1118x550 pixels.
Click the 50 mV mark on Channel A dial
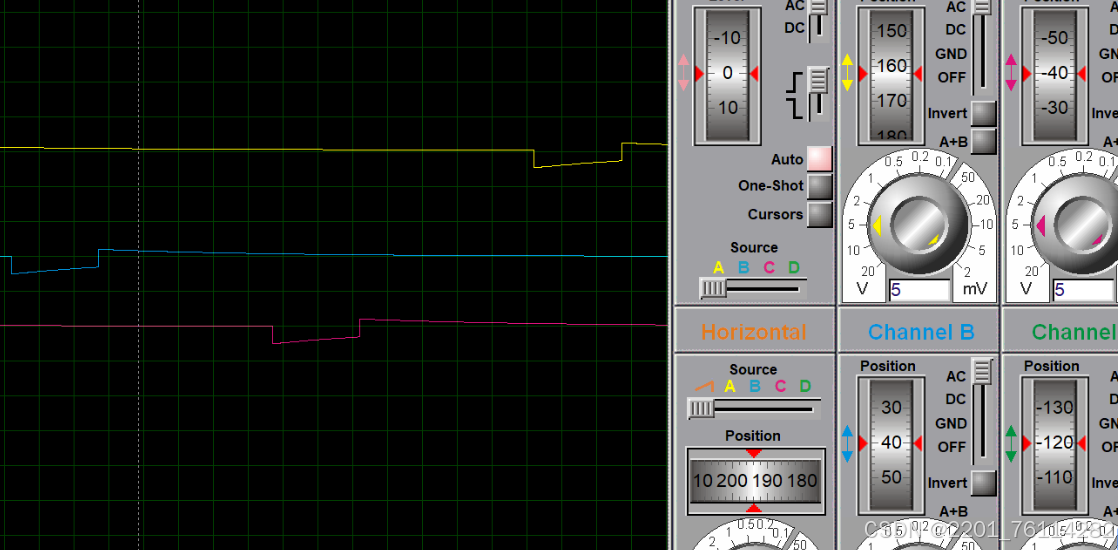tap(968, 176)
